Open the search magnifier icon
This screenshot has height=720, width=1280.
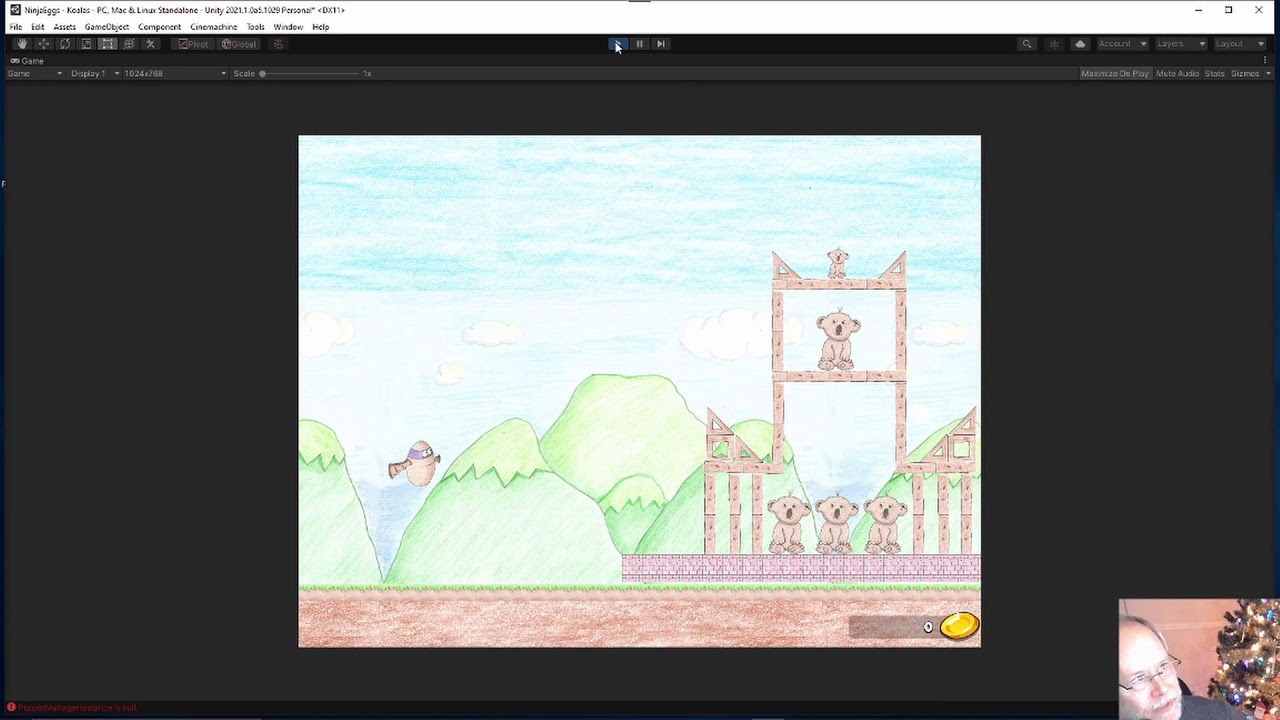pos(1026,44)
